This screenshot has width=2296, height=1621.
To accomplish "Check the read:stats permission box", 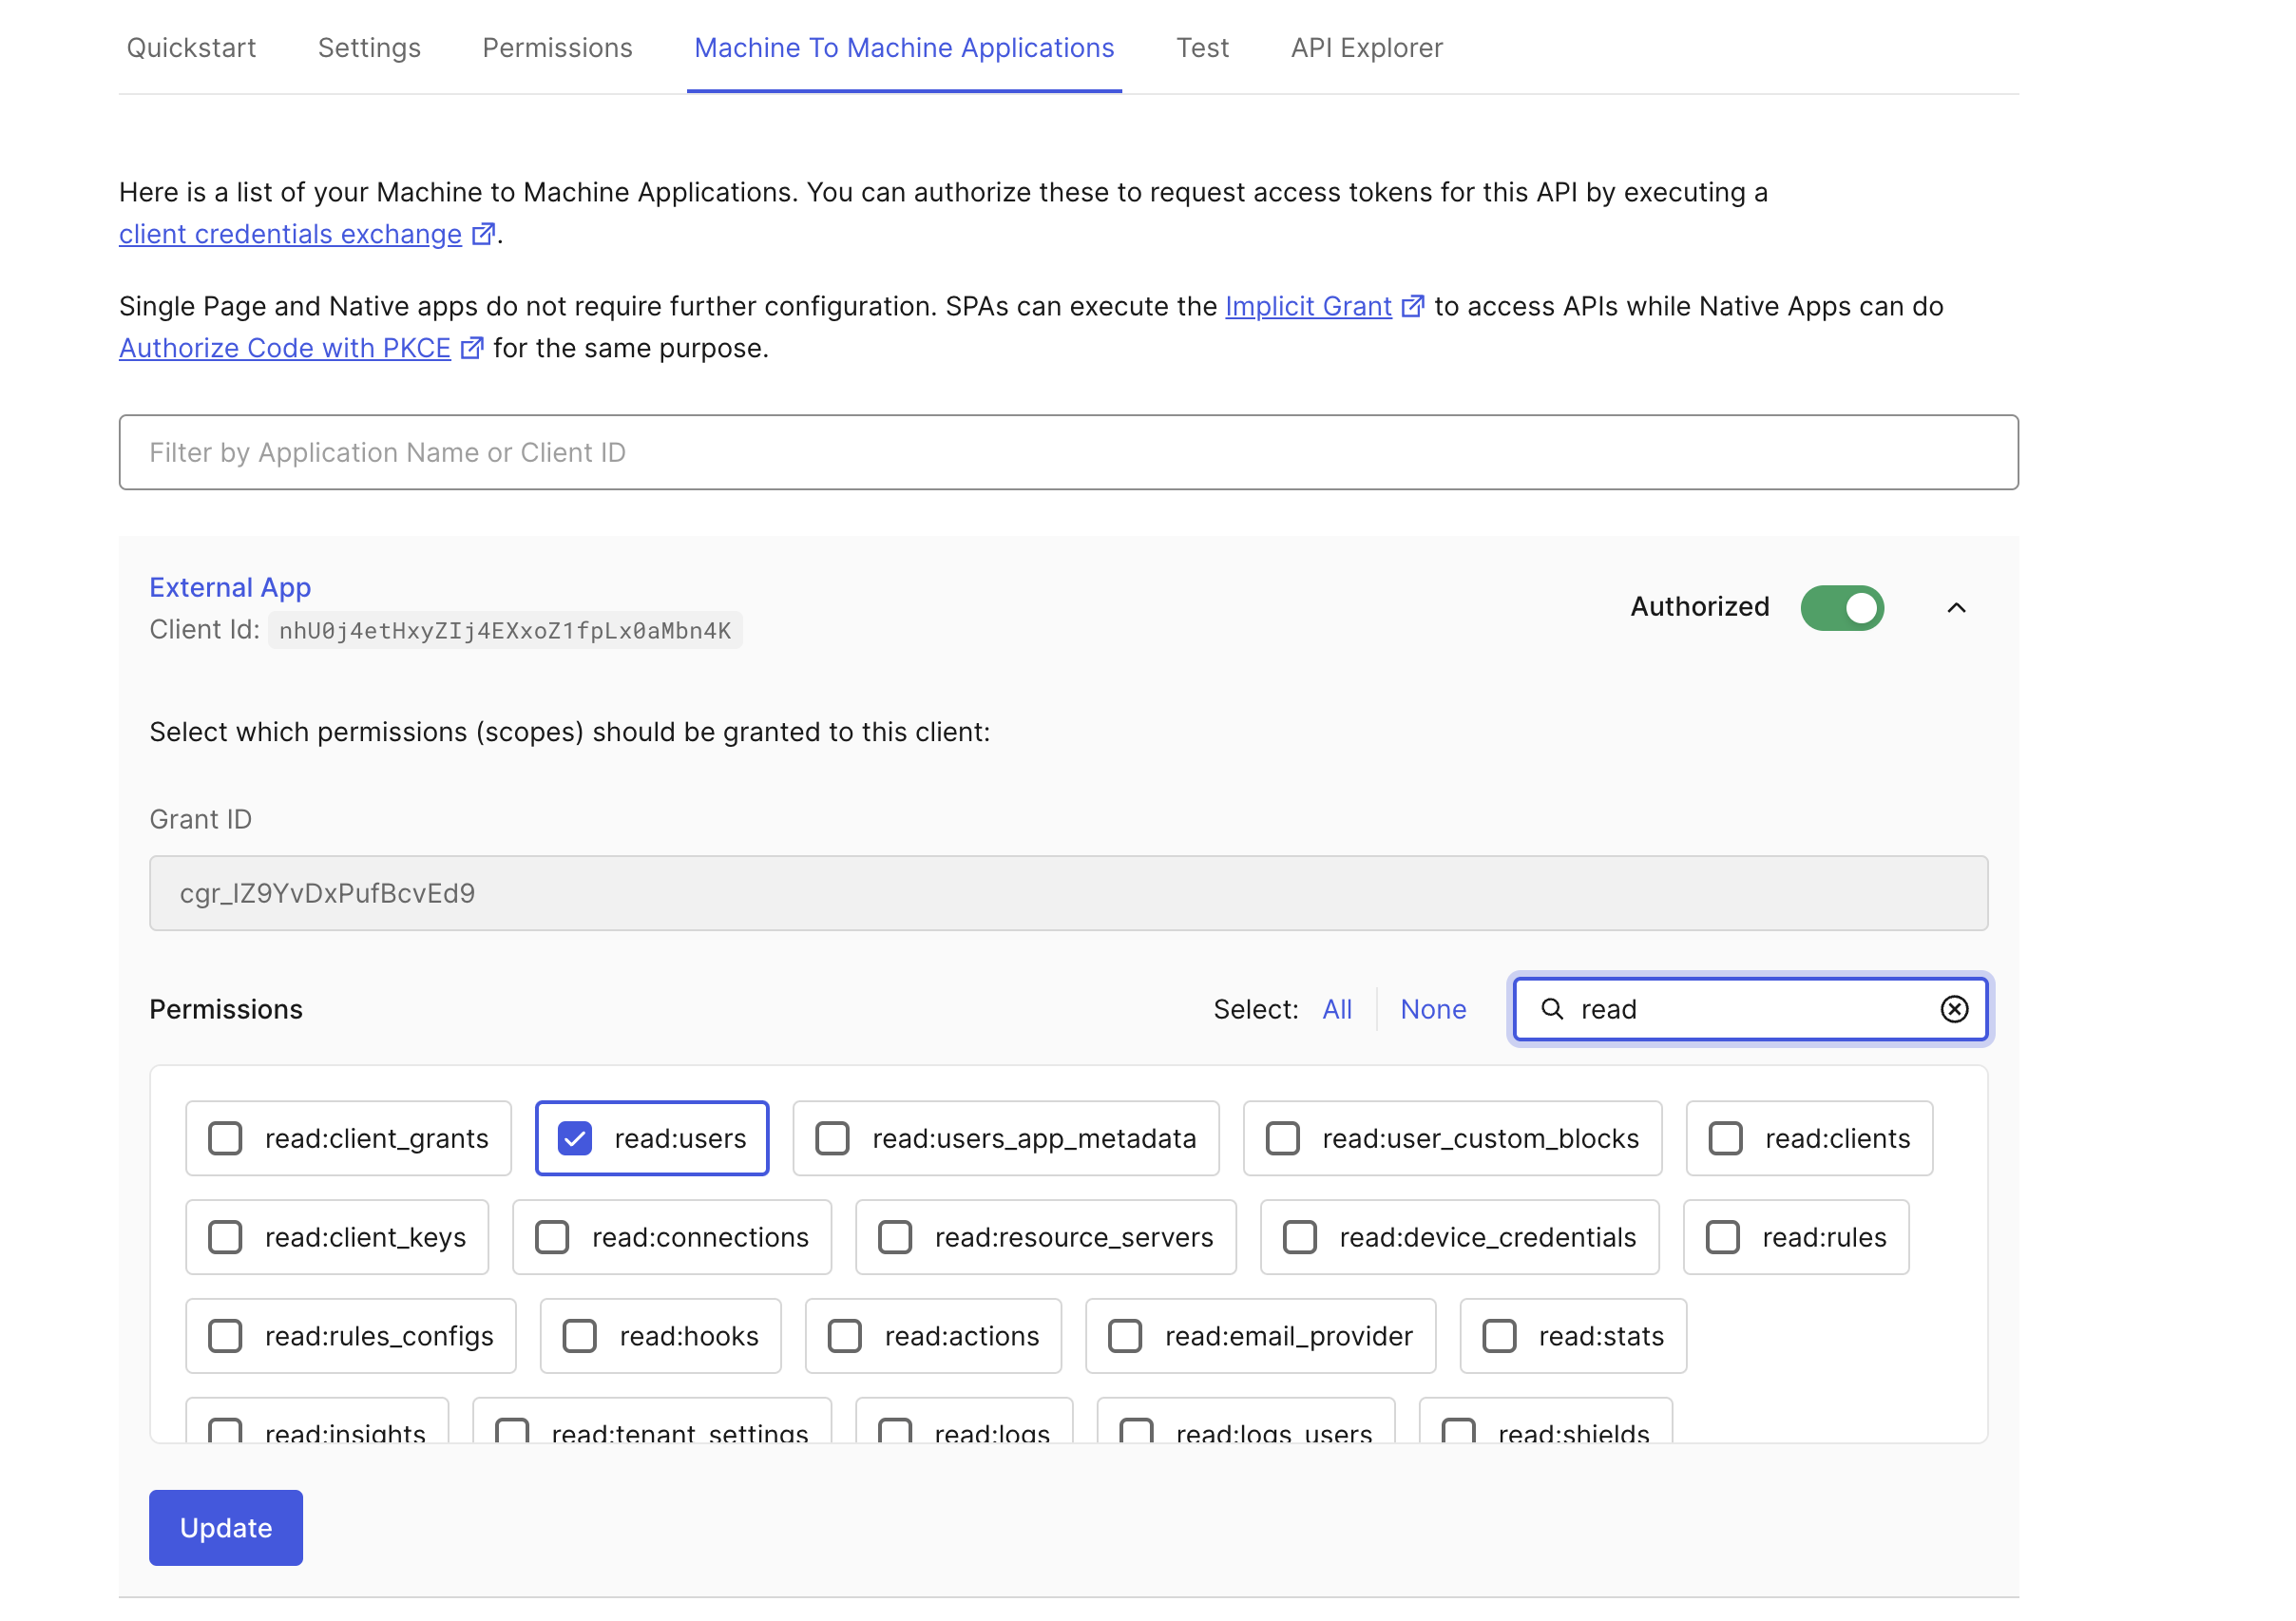I will (1498, 1336).
